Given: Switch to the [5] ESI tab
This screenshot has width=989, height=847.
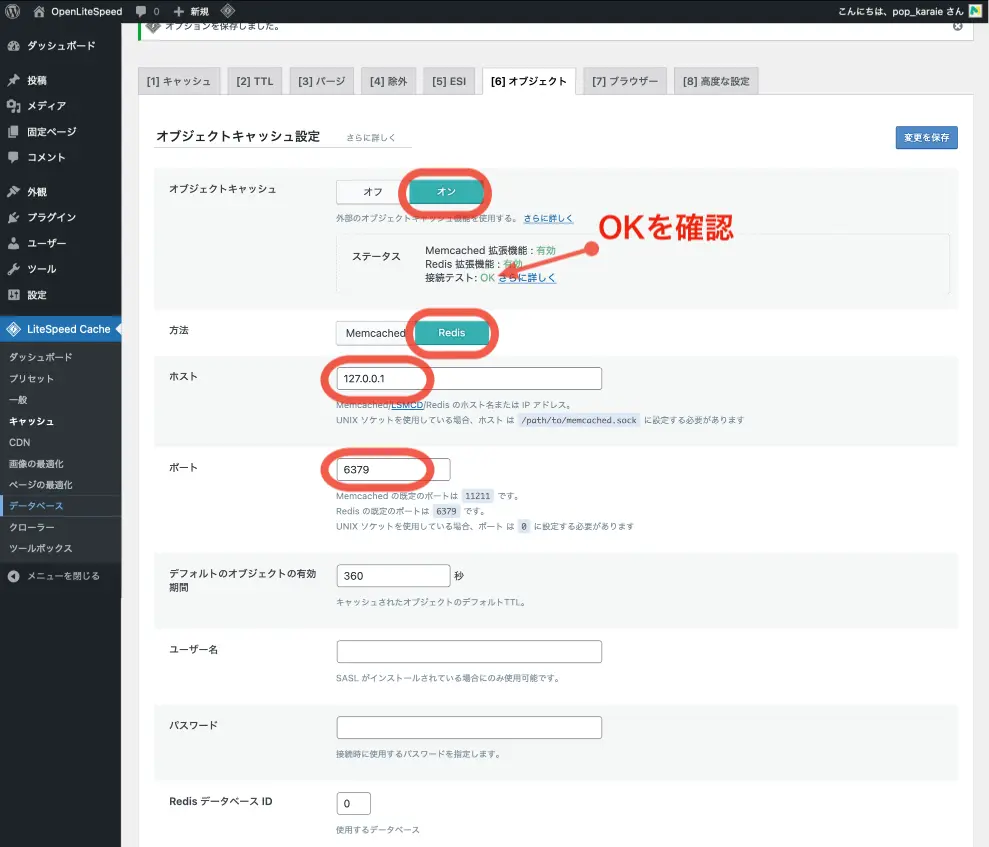Looking at the screenshot, I should [x=449, y=81].
